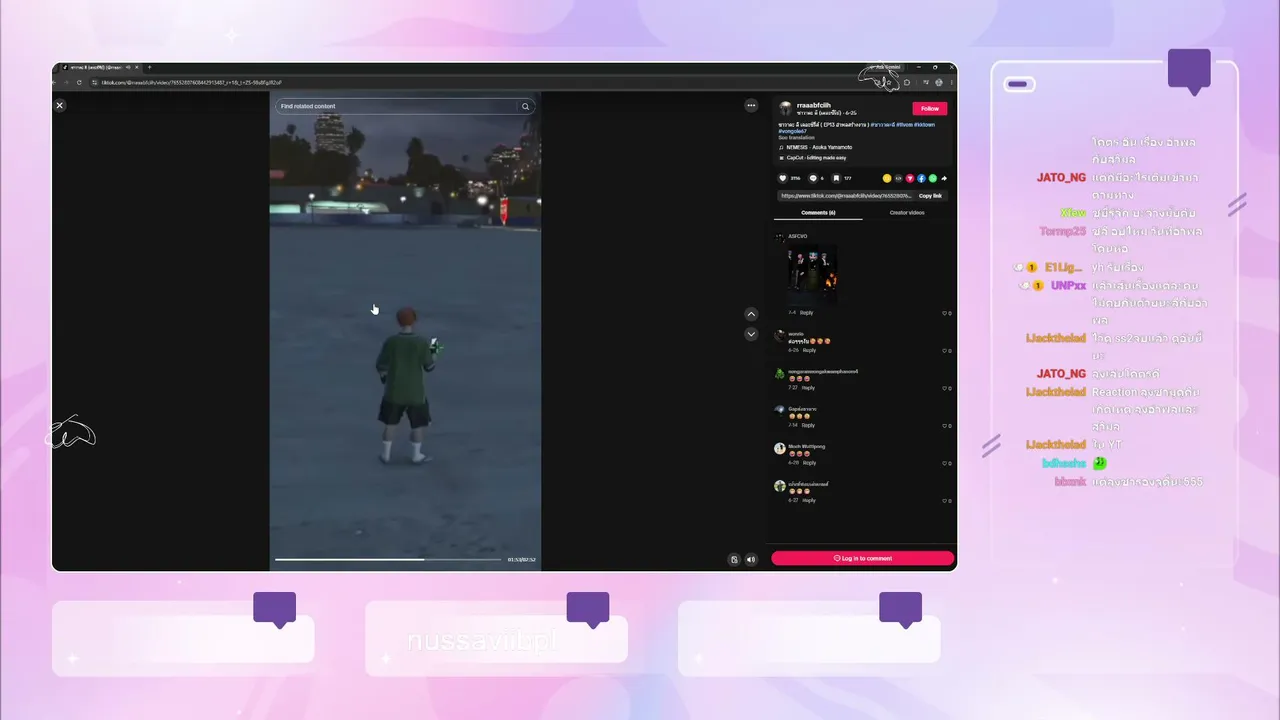Like the comment dated 7-14
The height and width of the screenshot is (720, 1280).
(x=945, y=425)
